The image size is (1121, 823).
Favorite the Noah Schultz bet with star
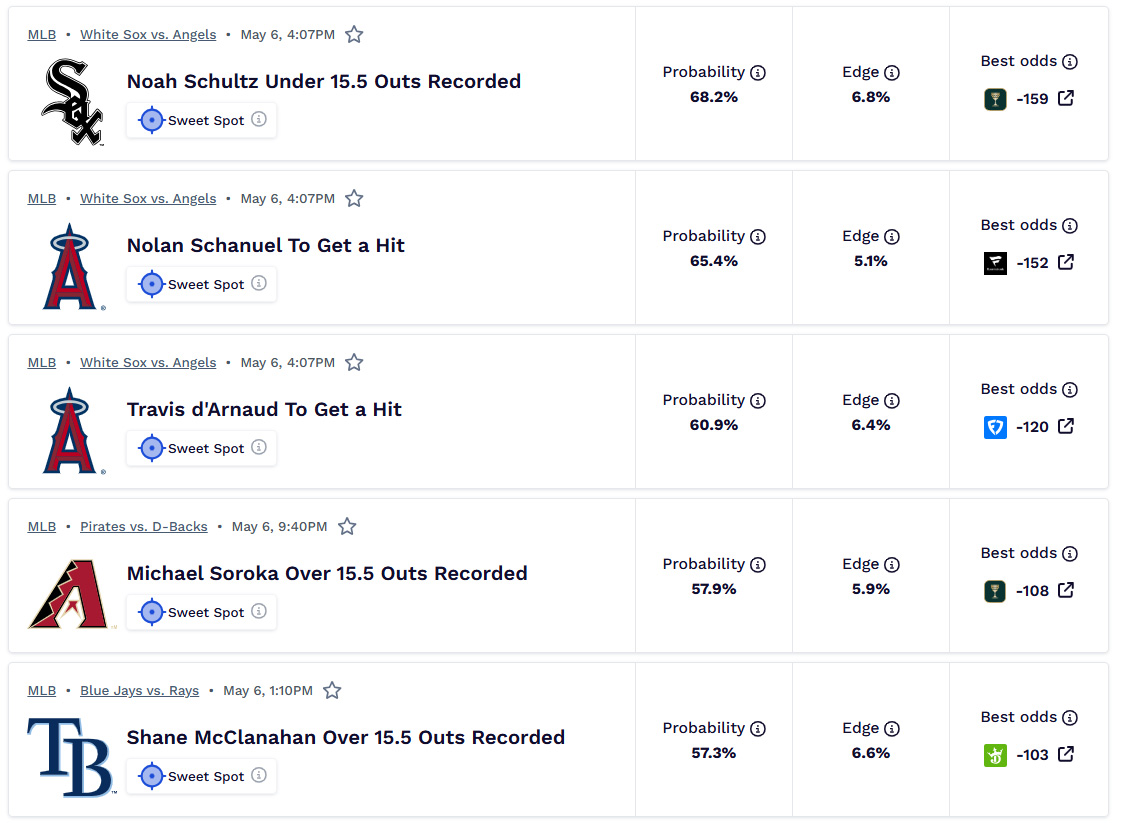[354, 34]
